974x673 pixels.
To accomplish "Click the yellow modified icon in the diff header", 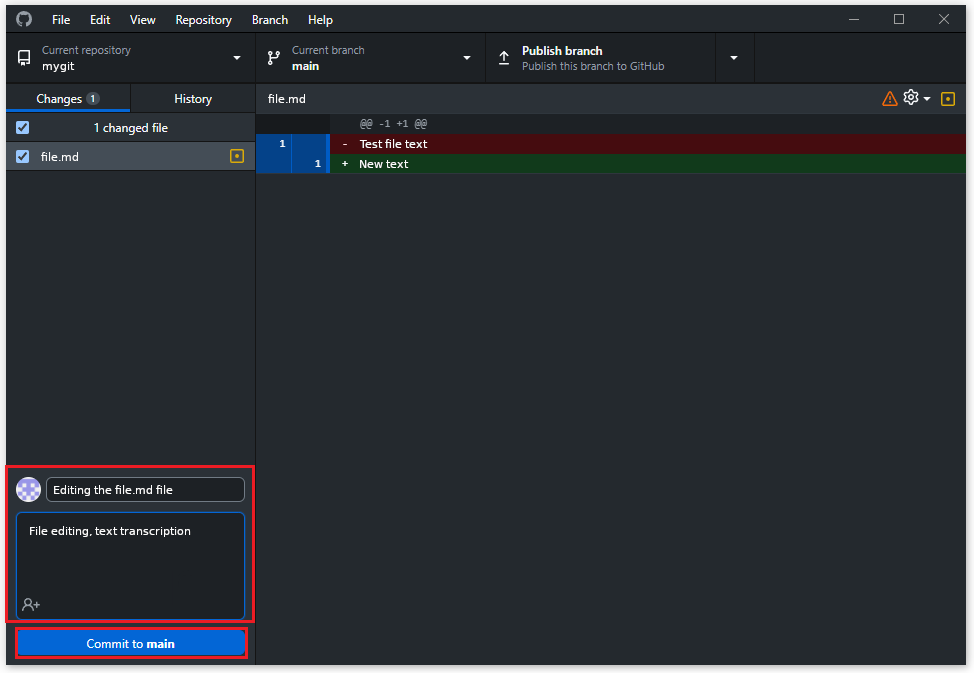I will point(947,99).
